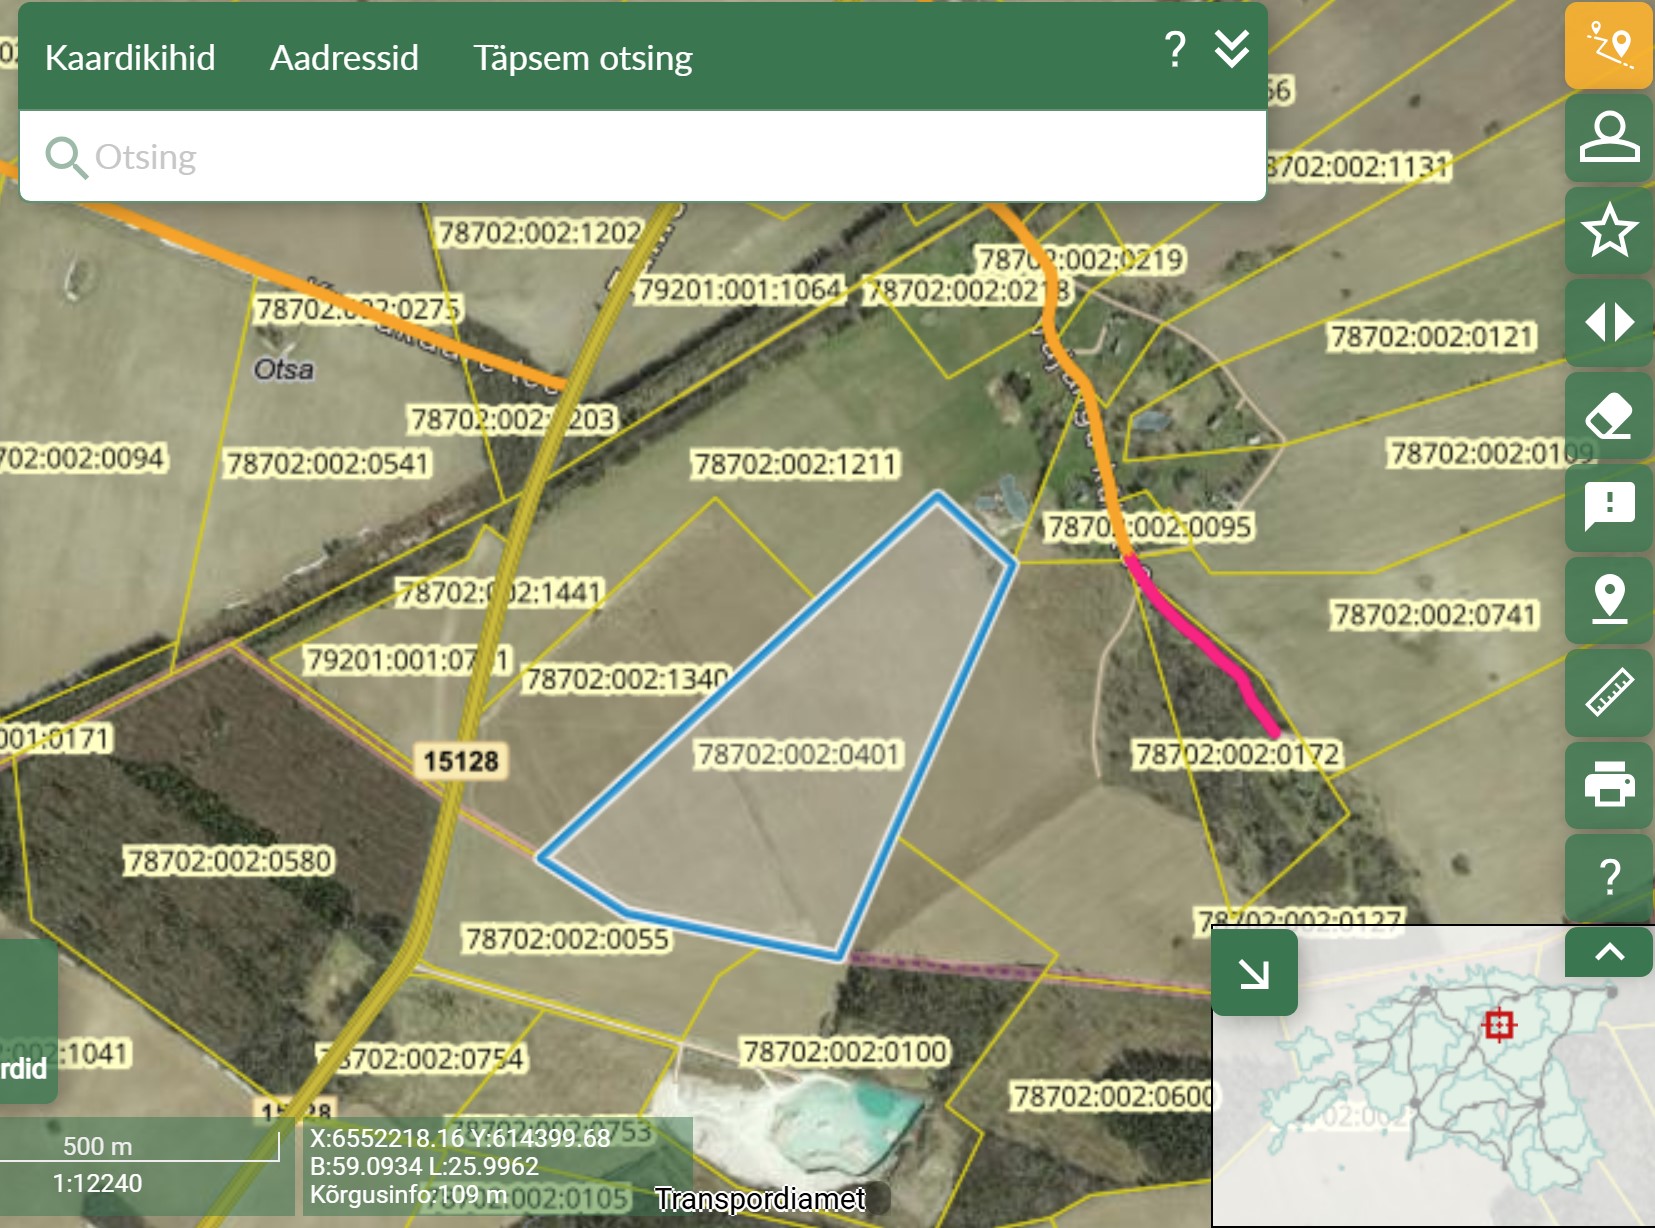This screenshot has width=1655, height=1228.
Task: Print the map with printer icon
Action: (x=1608, y=784)
